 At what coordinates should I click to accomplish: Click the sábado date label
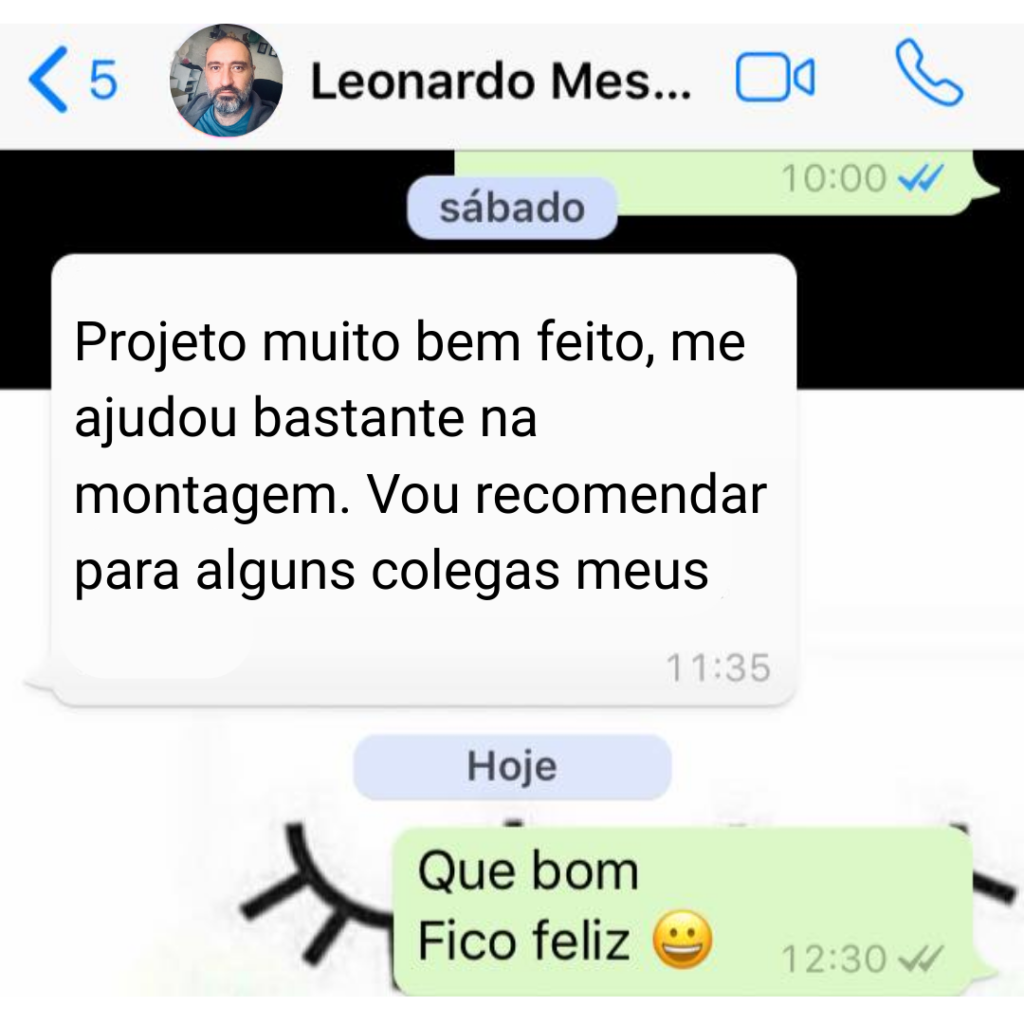tap(512, 208)
